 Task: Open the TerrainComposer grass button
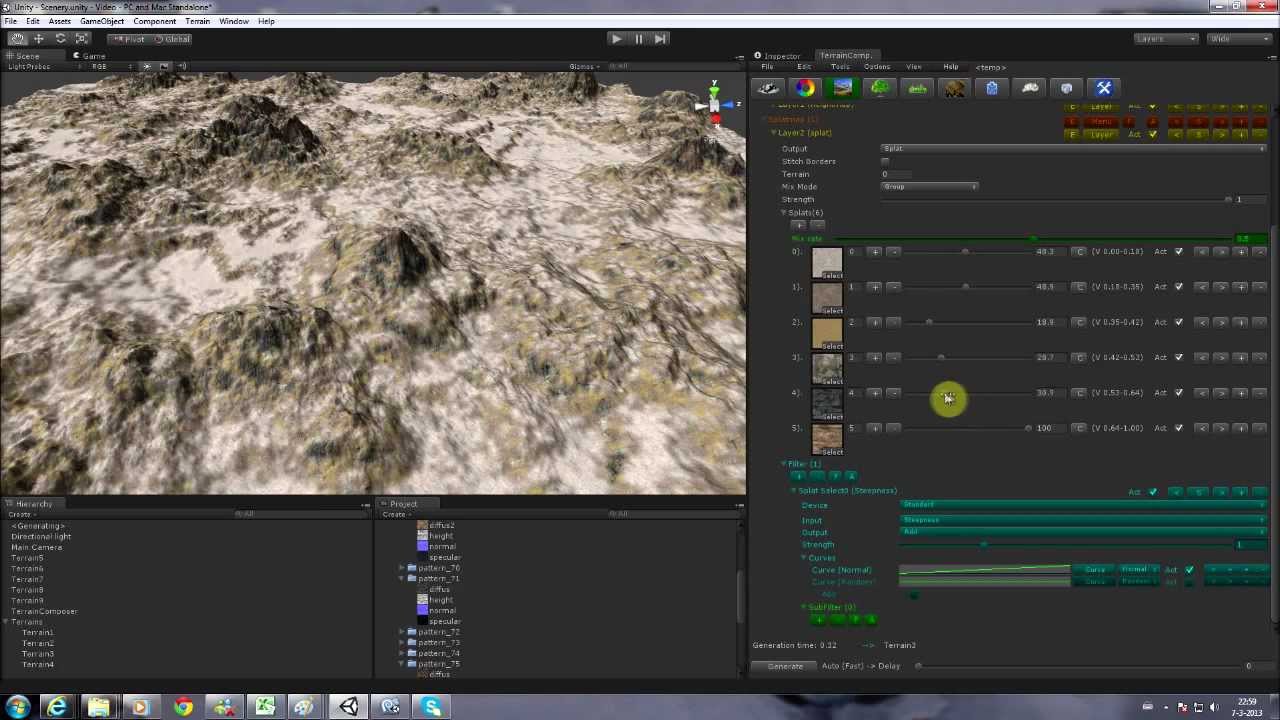tap(917, 88)
